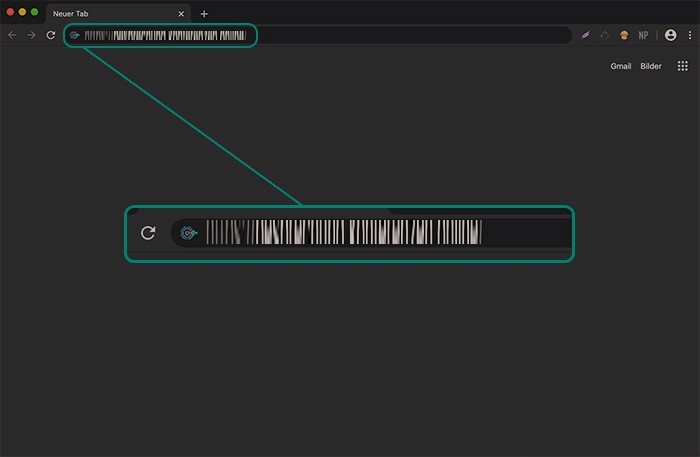Open the Google apps grid
Image resolution: width=700 pixels, height=457 pixels.
tap(683, 66)
